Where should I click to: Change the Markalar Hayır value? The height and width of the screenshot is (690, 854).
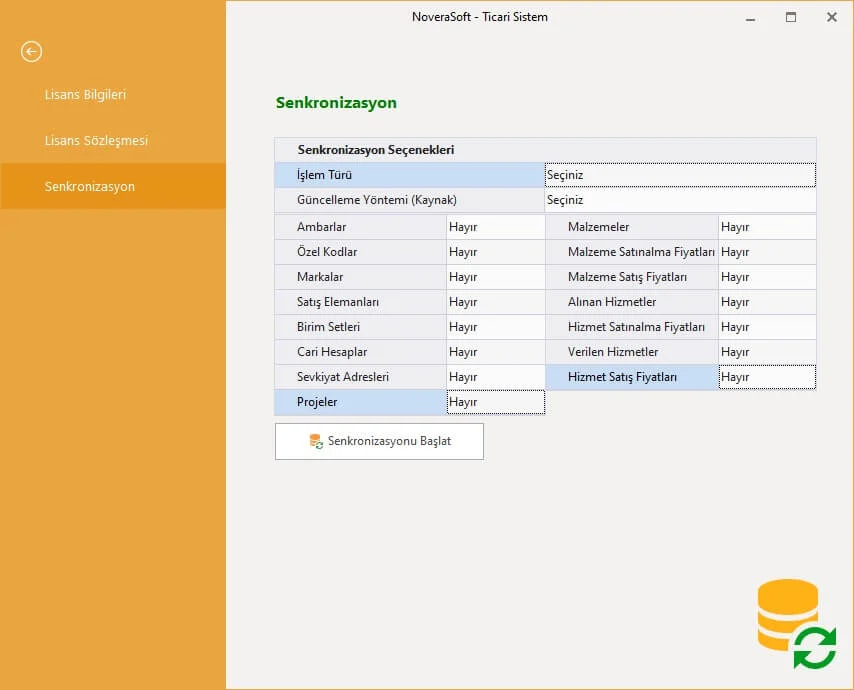click(x=495, y=277)
